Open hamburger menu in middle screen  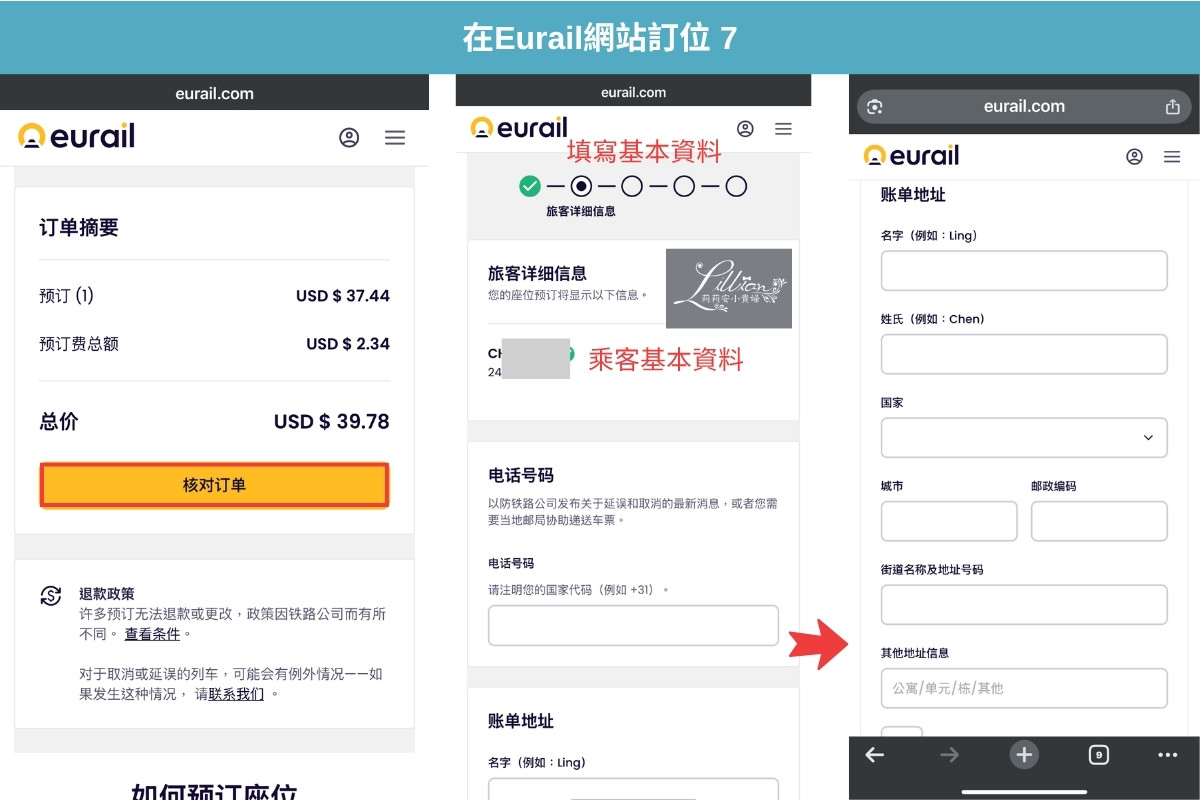coord(783,129)
